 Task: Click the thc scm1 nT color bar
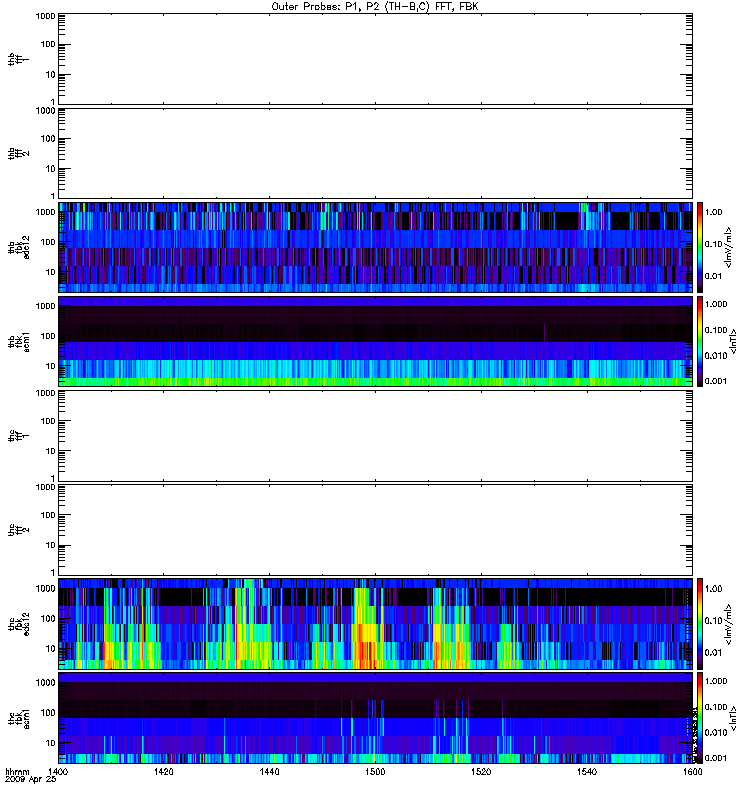coord(700,718)
